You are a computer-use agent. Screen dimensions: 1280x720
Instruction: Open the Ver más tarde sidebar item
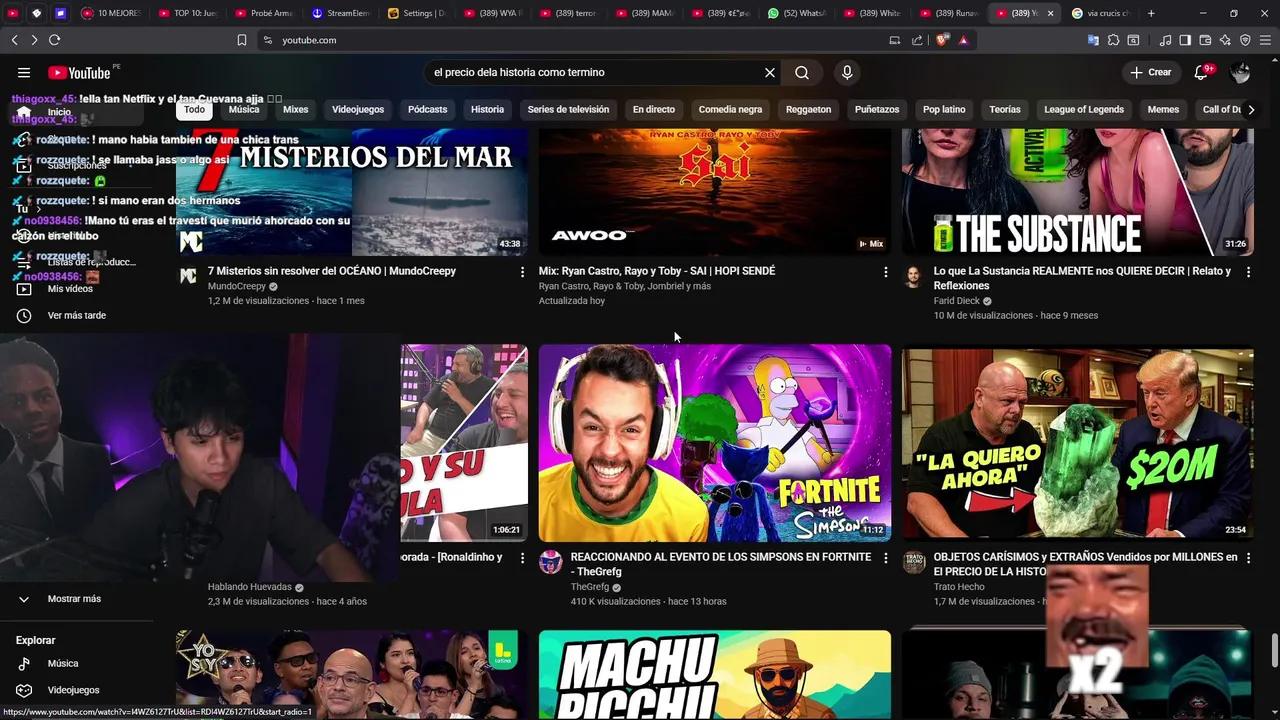[77, 315]
